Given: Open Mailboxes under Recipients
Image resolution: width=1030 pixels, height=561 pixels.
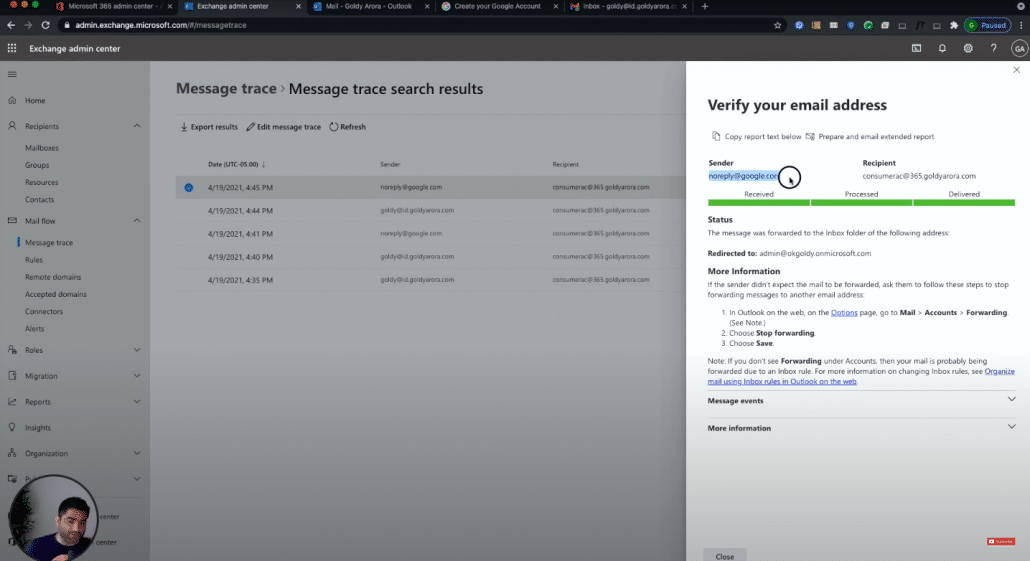Looking at the screenshot, I should pos(41,148).
